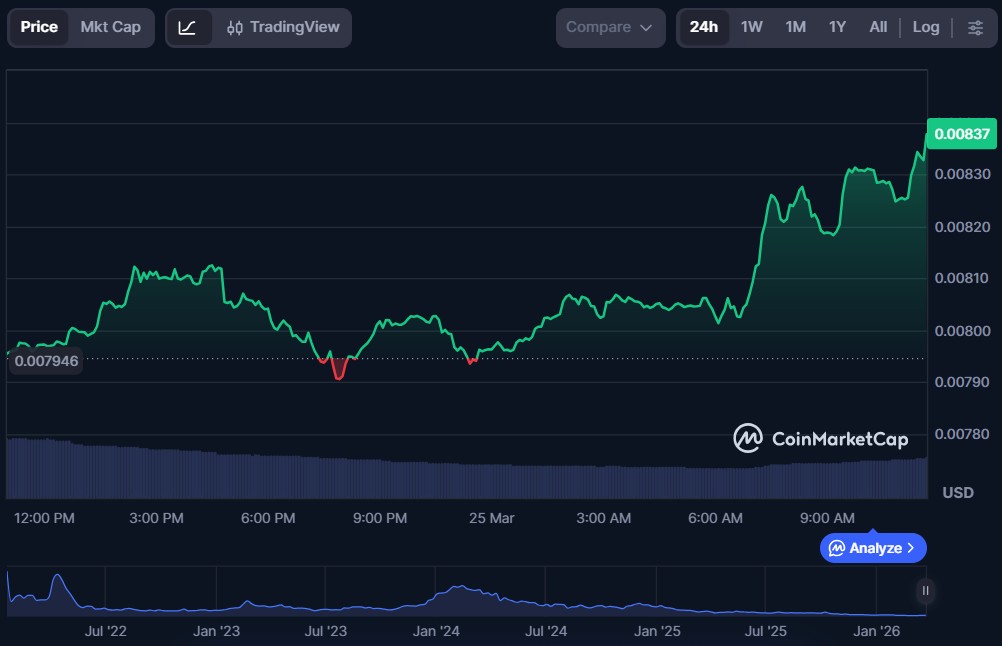This screenshot has height=646, width=1002.
Task: Click the current price label 0.00837
Action: click(962, 134)
